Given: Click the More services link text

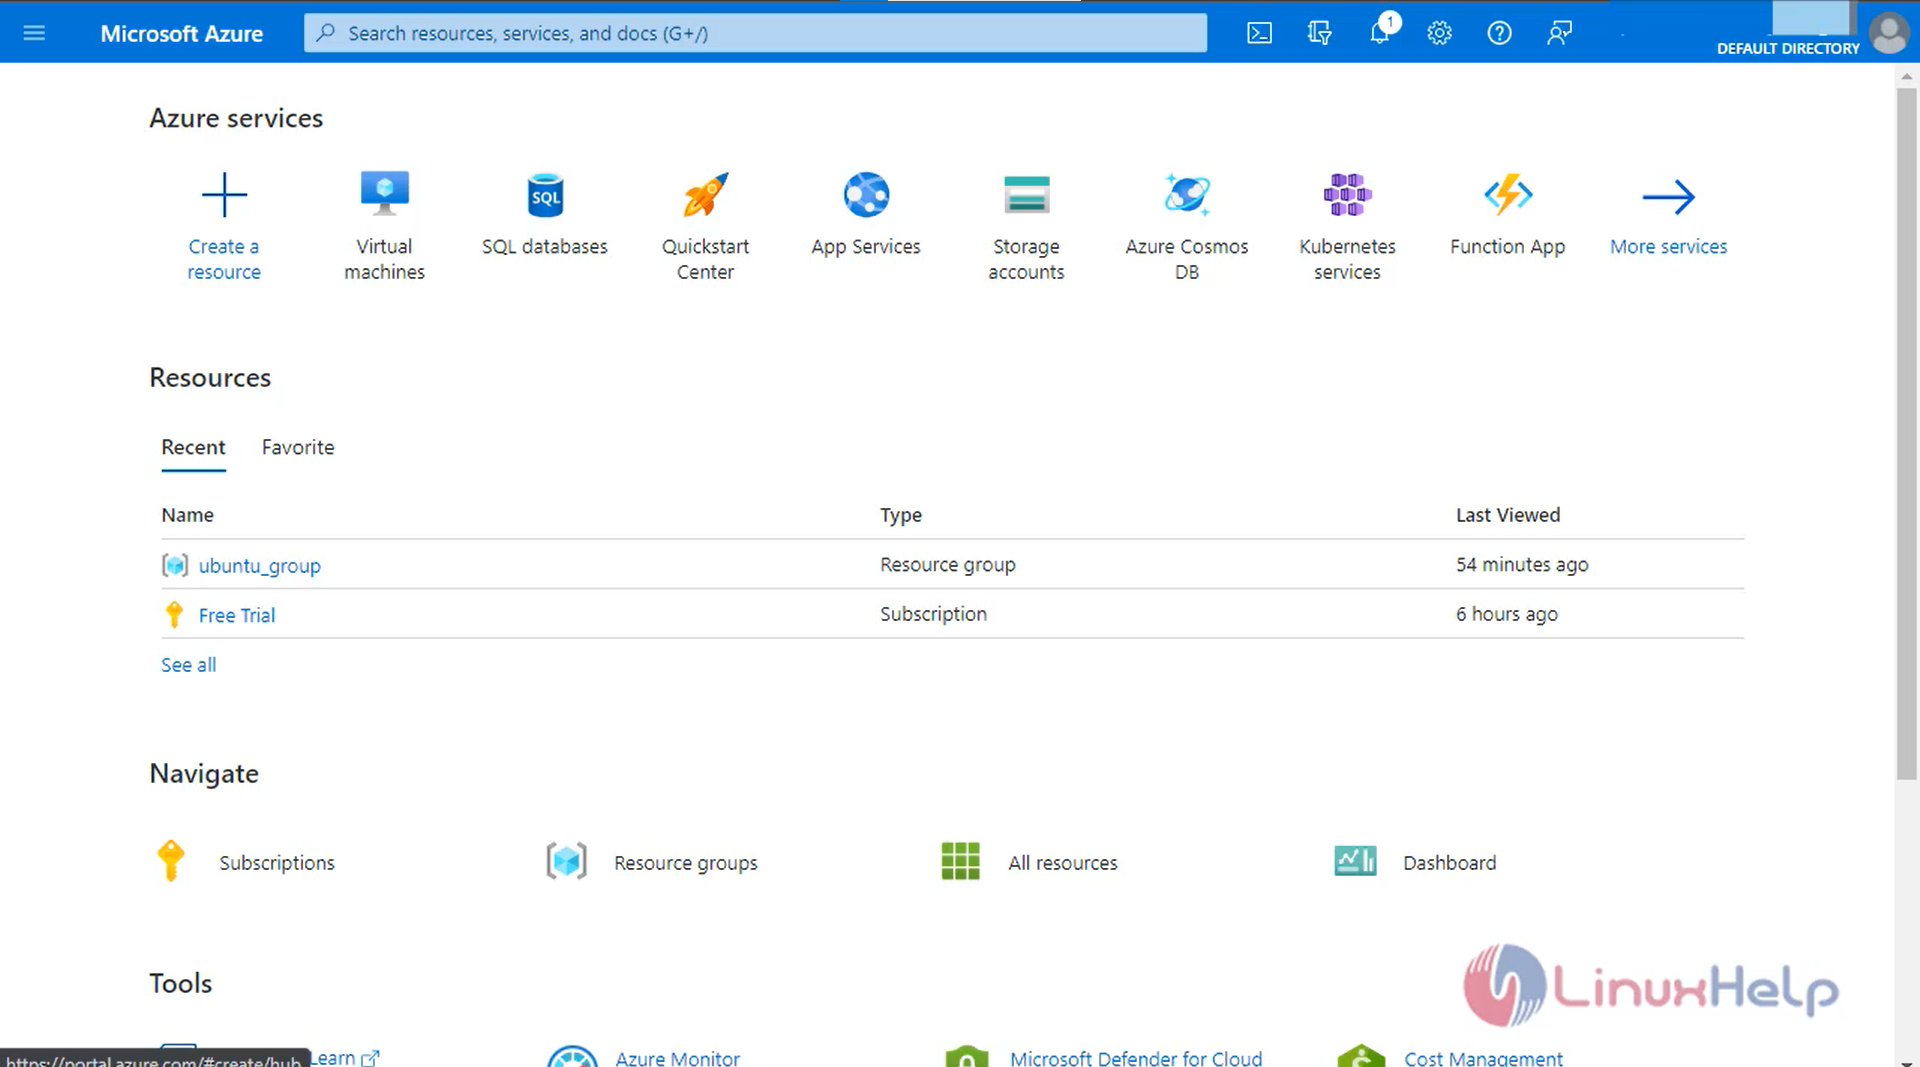Looking at the screenshot, I should pyautogui.click(x=1668, y=246).
